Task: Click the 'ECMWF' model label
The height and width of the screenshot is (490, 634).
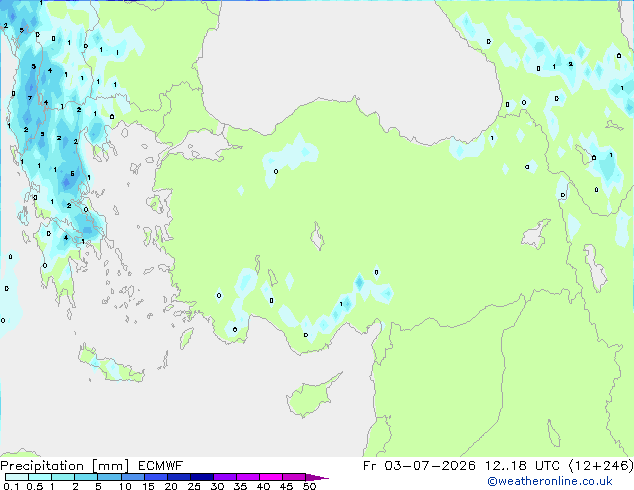Action: click(161, 466)
